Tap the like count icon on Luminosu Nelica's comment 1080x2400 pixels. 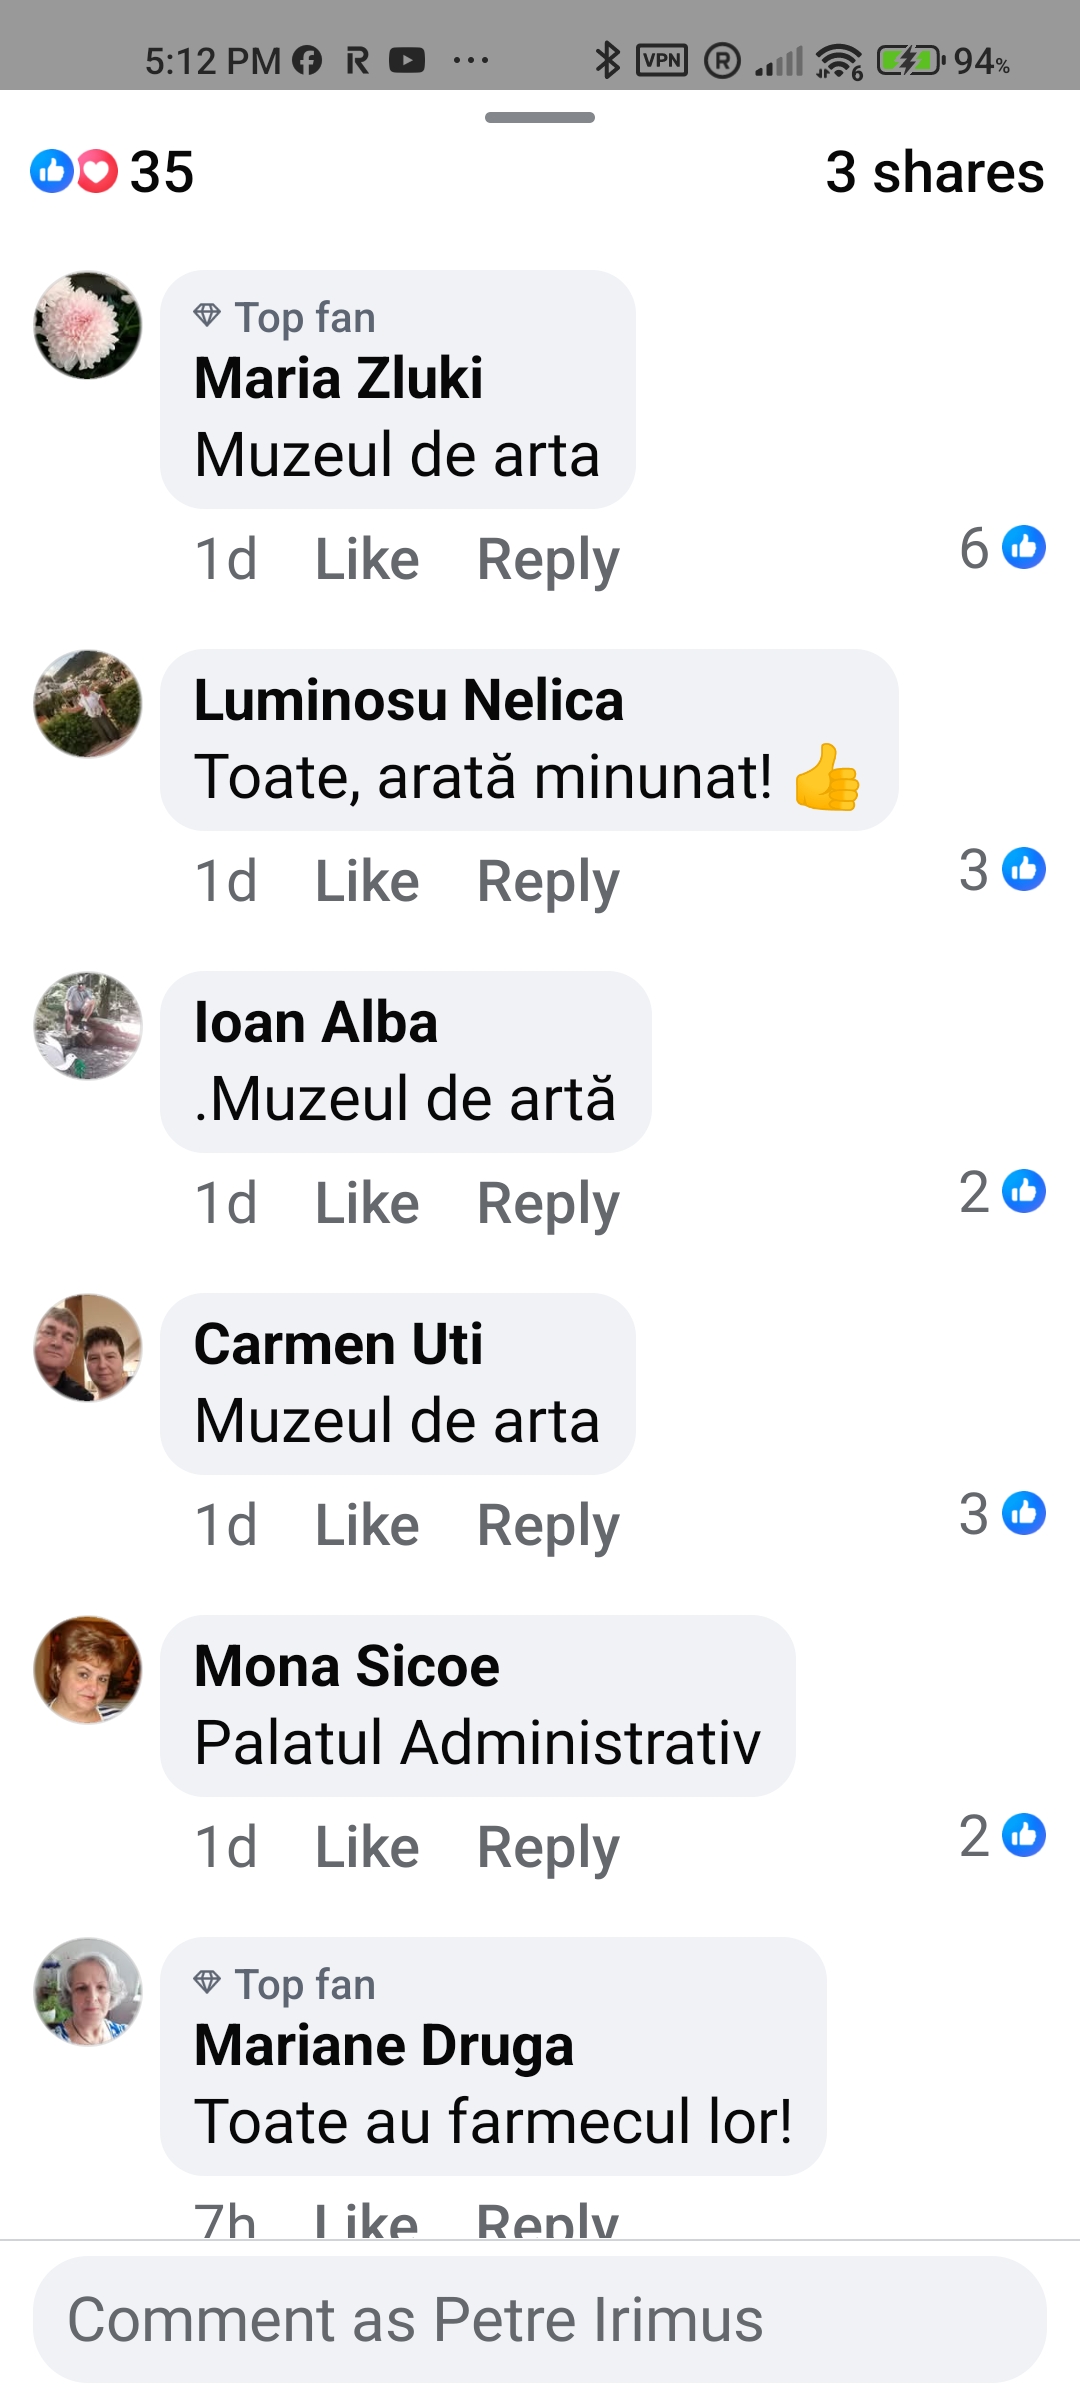click(1024, 869)
